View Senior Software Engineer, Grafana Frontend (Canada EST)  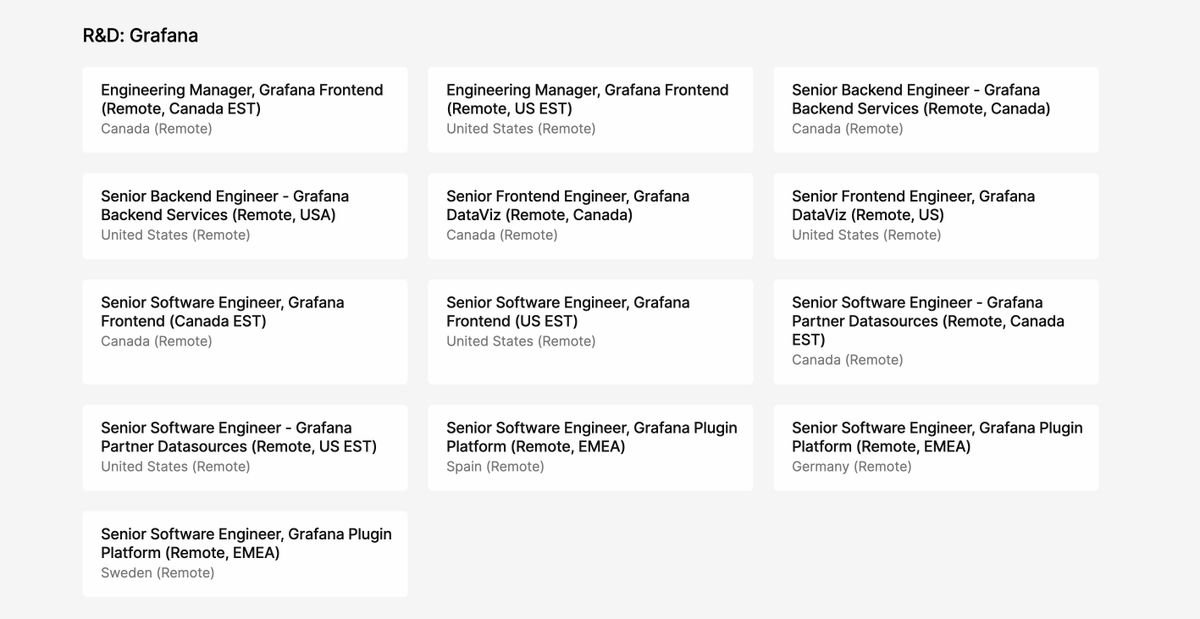click(245, 332)
